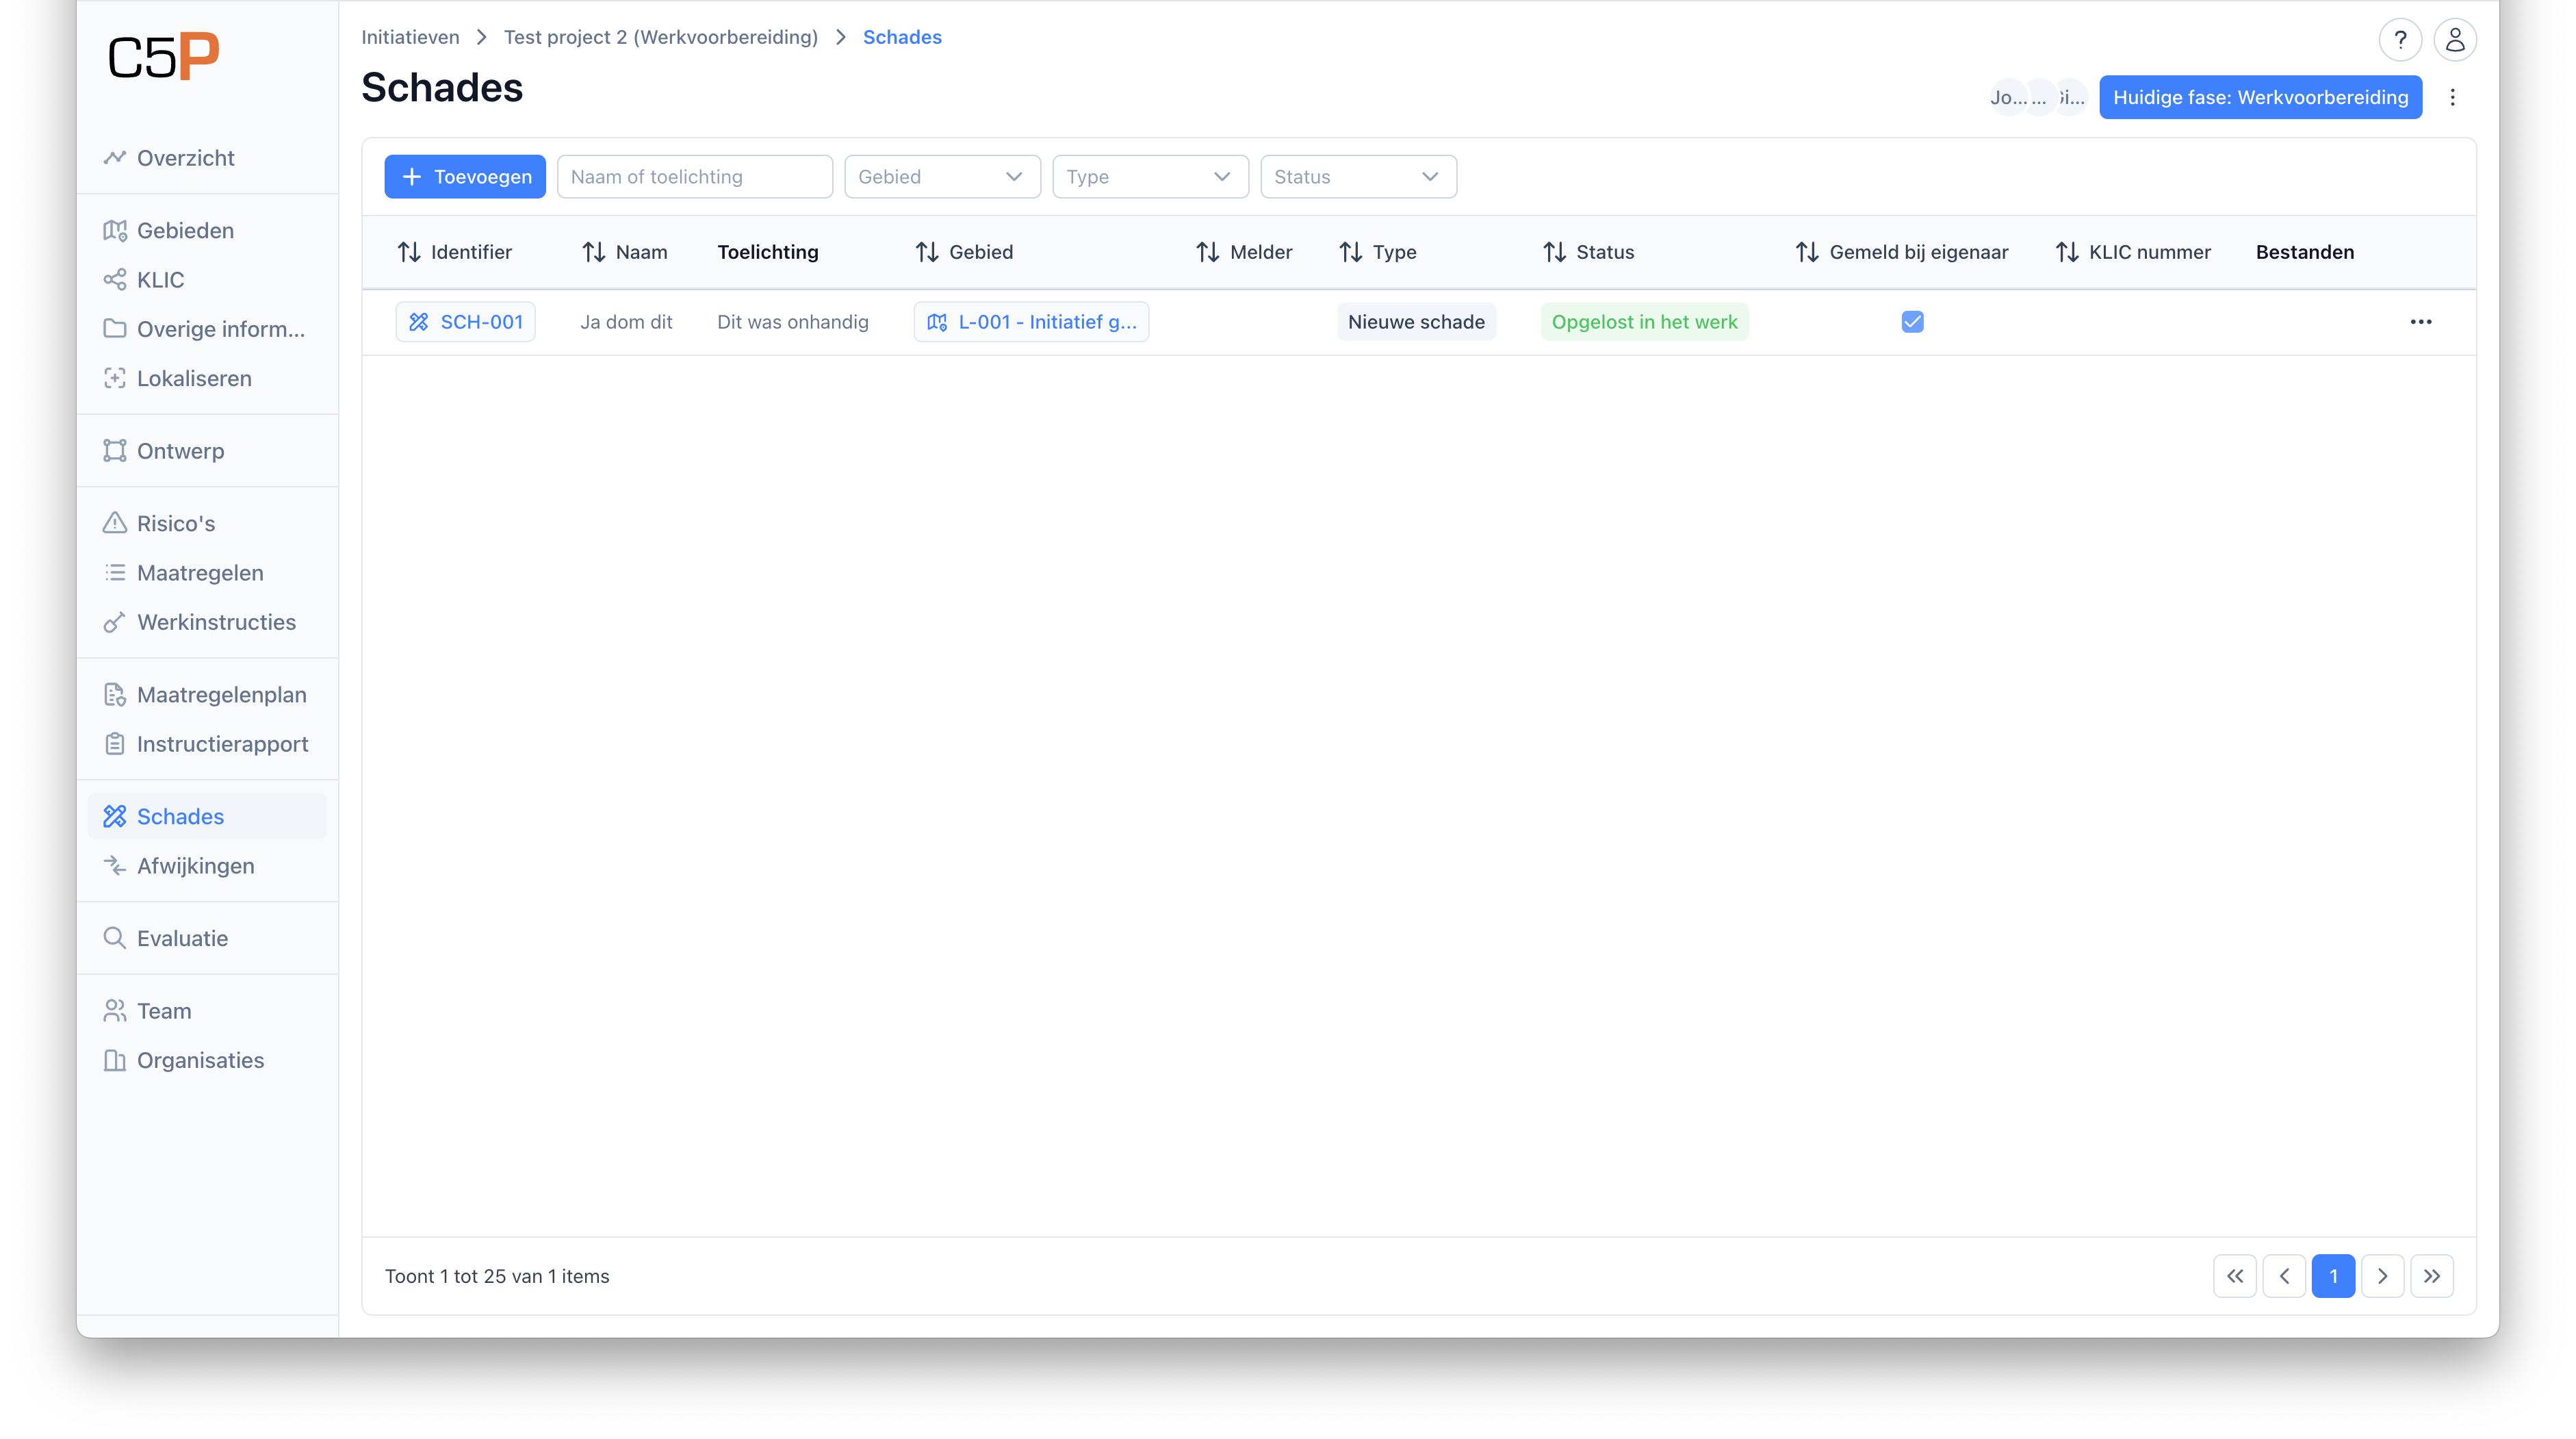Image resolution: width=2576 pixels, height=1439 pixels.
Task: Navigate to Afwijkingen in the sidebar
Action: (195, 866)
